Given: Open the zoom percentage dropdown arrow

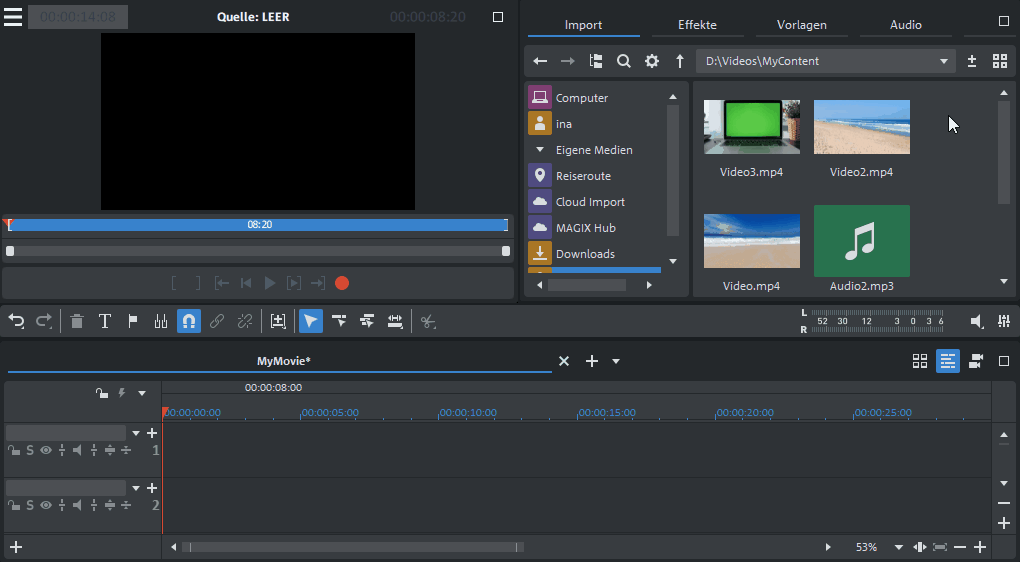Looking at the screenshot, I should pyautogui.click(x=898, y=547).
